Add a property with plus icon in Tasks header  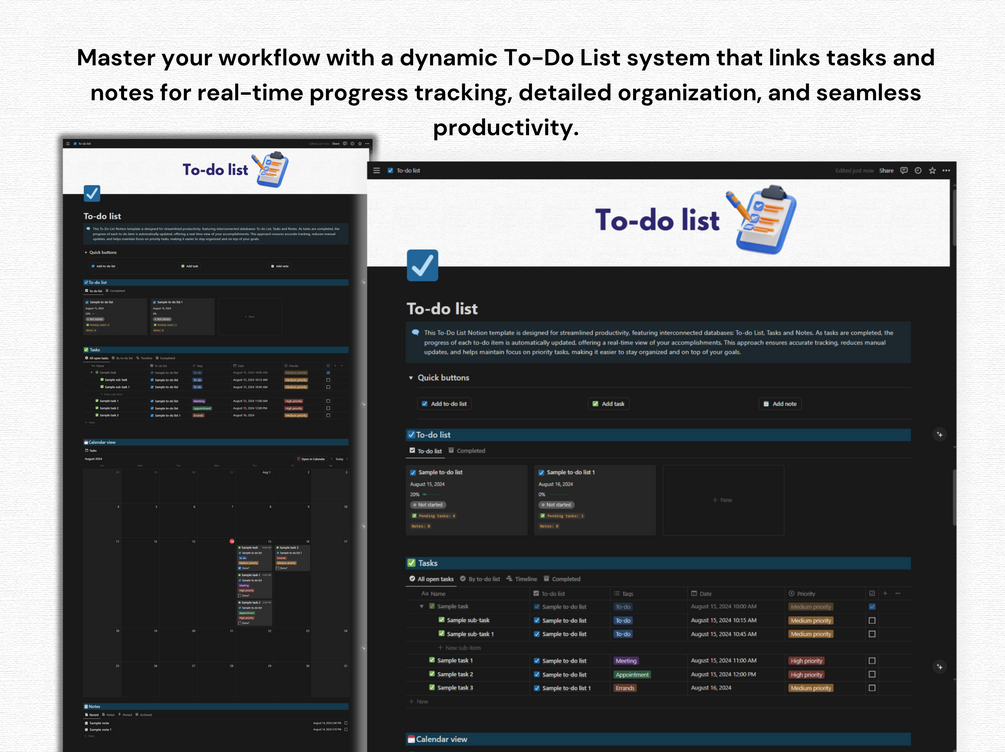tap(885, 594)
